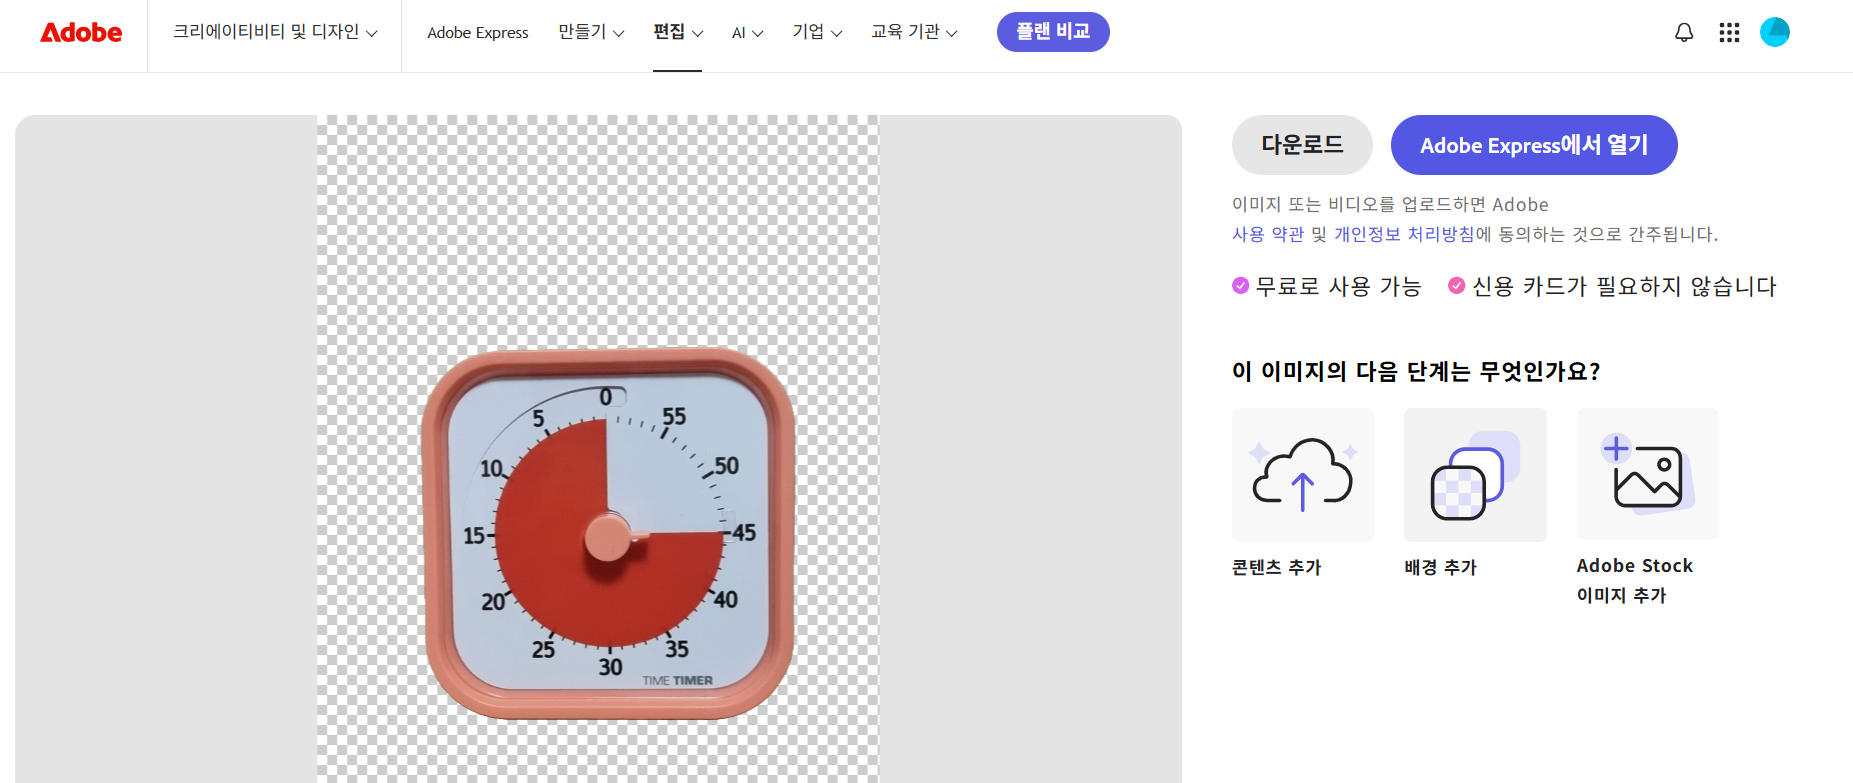The image size is (1853, 783).
Task: Go to Adobe Express nav item
Action: 478,33
